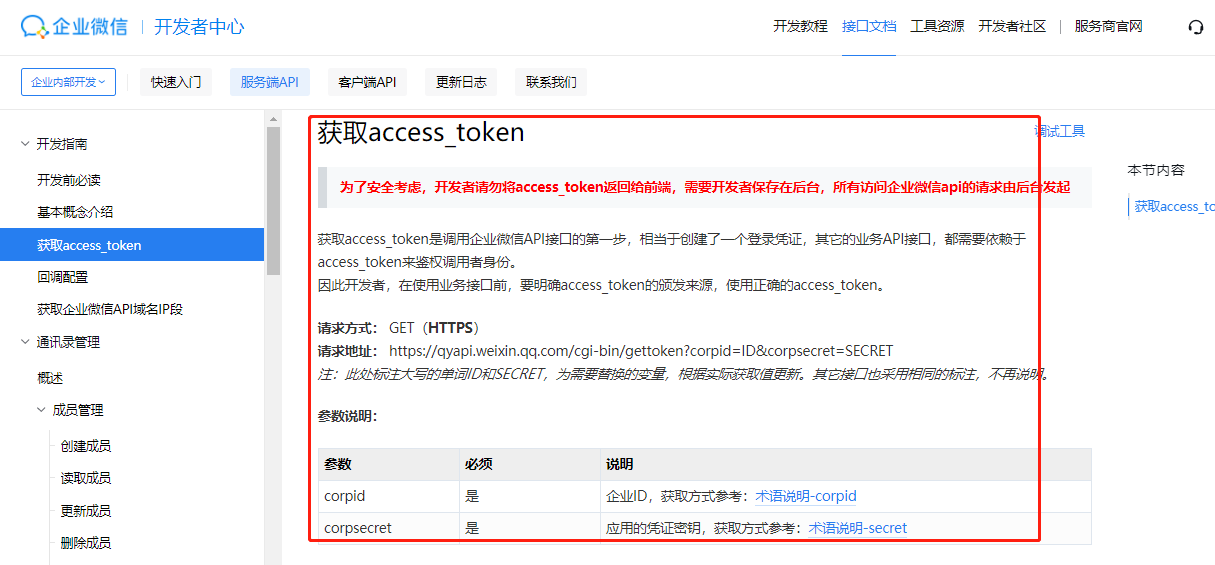Image resolution: width=1215 pixels, height=565 pixels.
Task: Click the 请求方式 GET line
Action: [x=400, y=328]
